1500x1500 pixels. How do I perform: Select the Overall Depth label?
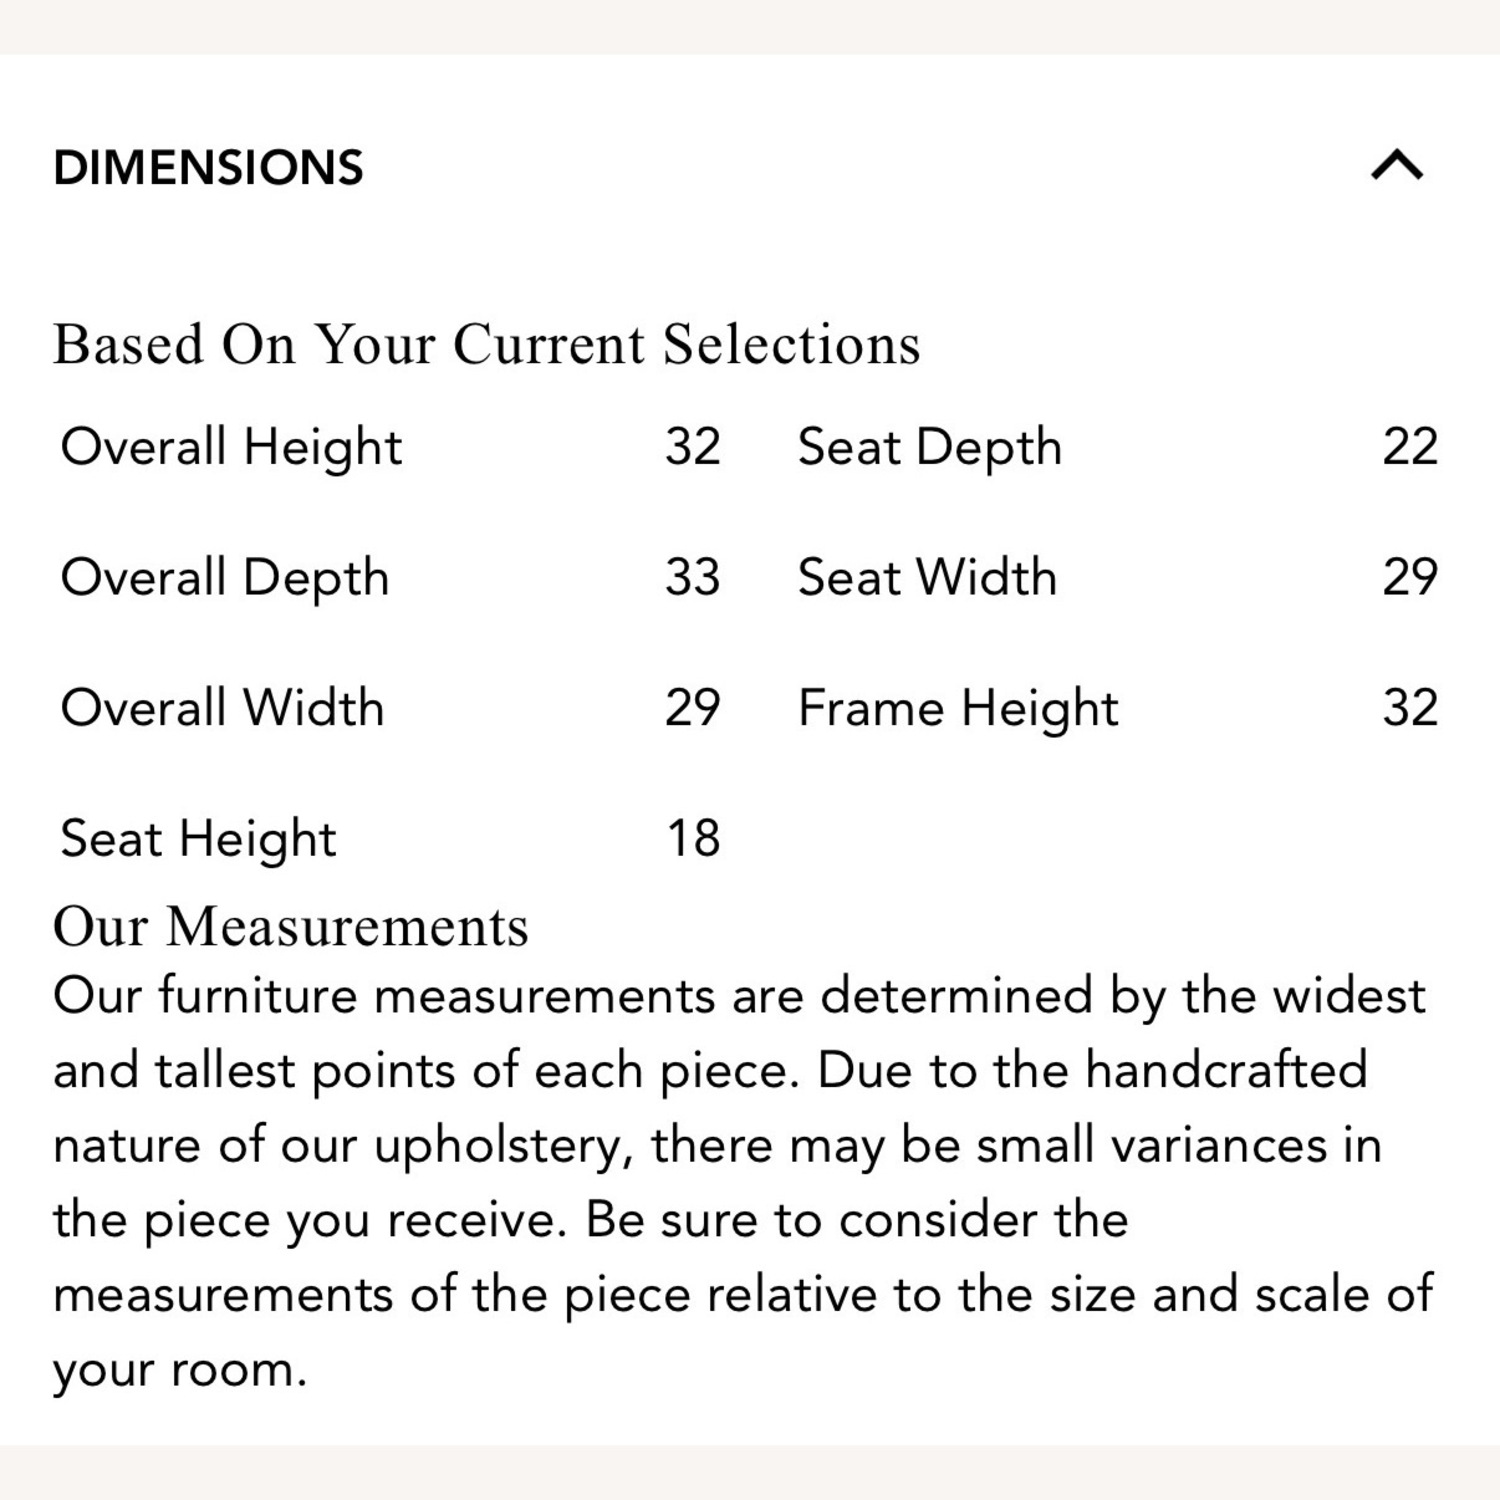[225, 577]
